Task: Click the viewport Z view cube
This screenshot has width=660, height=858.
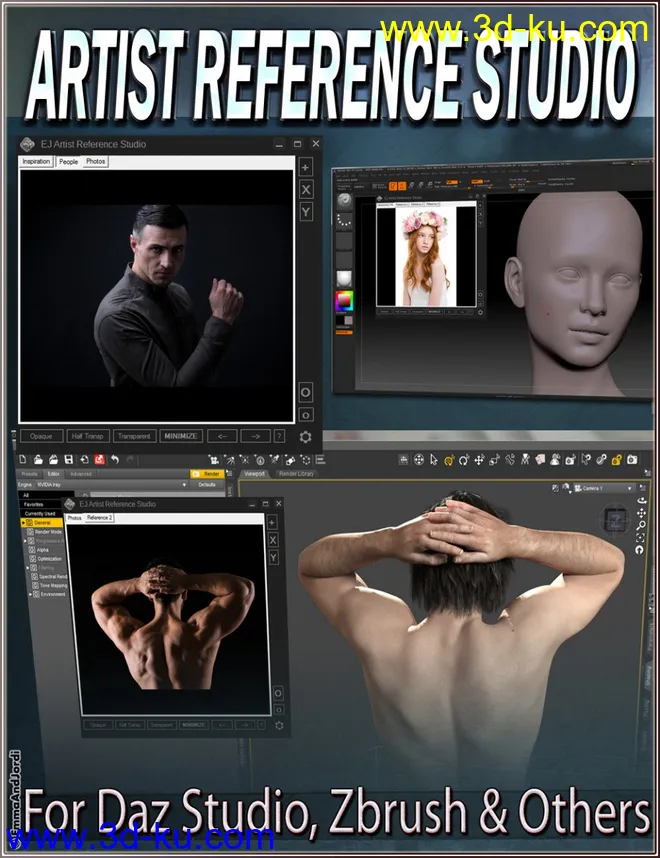Action: (615, 520)
